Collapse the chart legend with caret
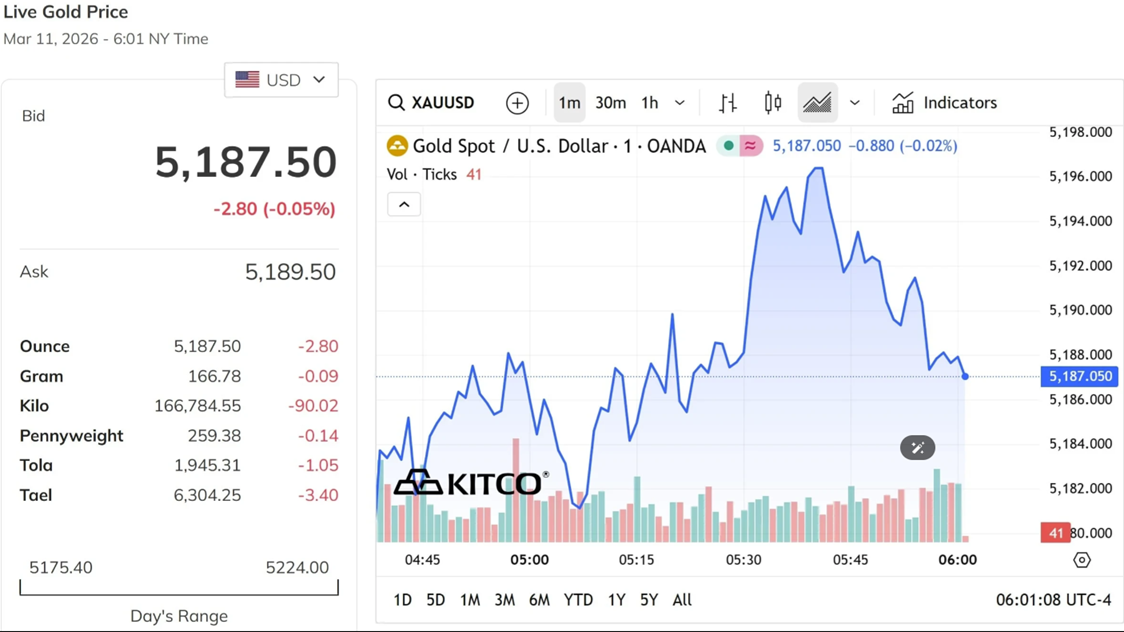This screenshot has height=632, width=1124. tap(404, 205)
